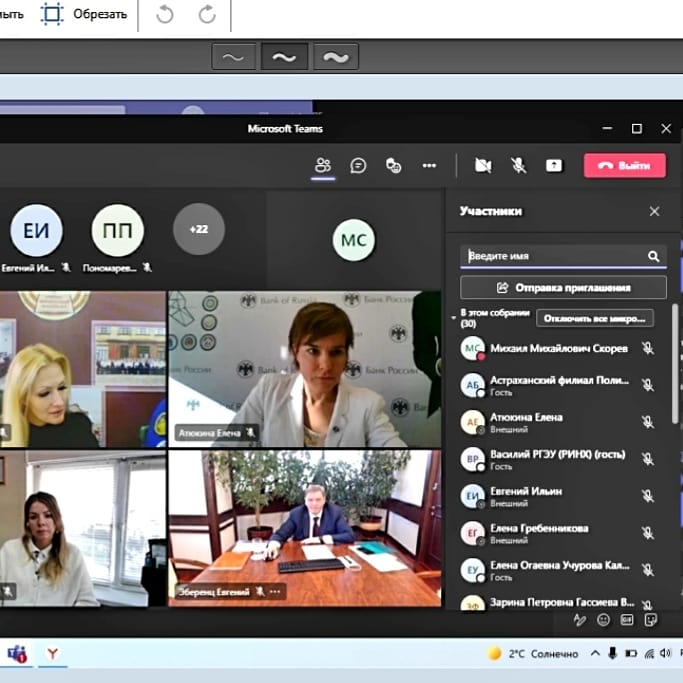Click Отправка приглашения button
683x683 pixels.
point(563,287)
